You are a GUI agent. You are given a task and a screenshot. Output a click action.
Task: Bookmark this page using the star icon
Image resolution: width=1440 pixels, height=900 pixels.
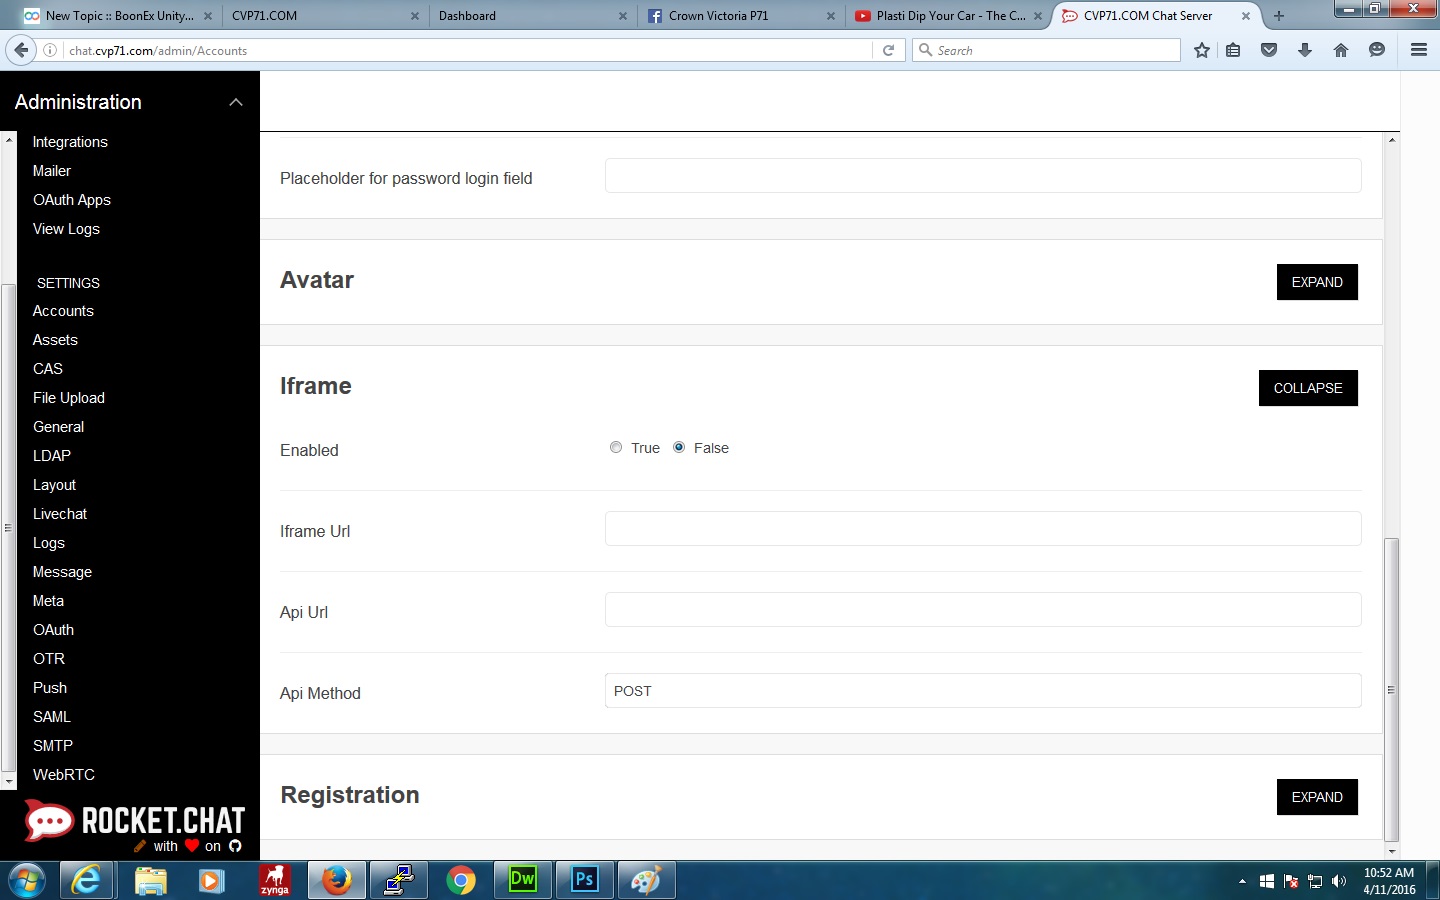click(x=1202, y=50)
